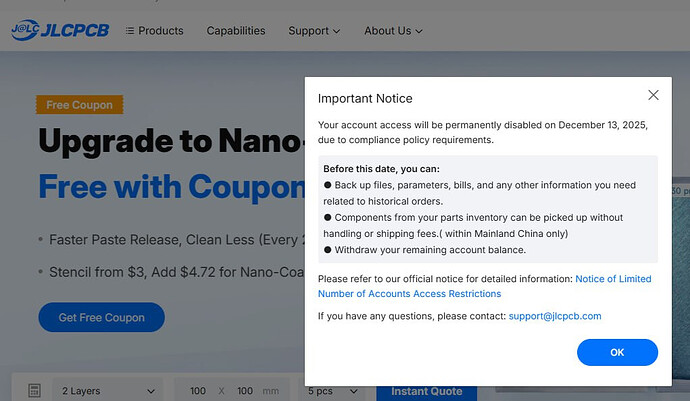Click the support@jlcpcb.com email link
690x401 pixels.
554,316
